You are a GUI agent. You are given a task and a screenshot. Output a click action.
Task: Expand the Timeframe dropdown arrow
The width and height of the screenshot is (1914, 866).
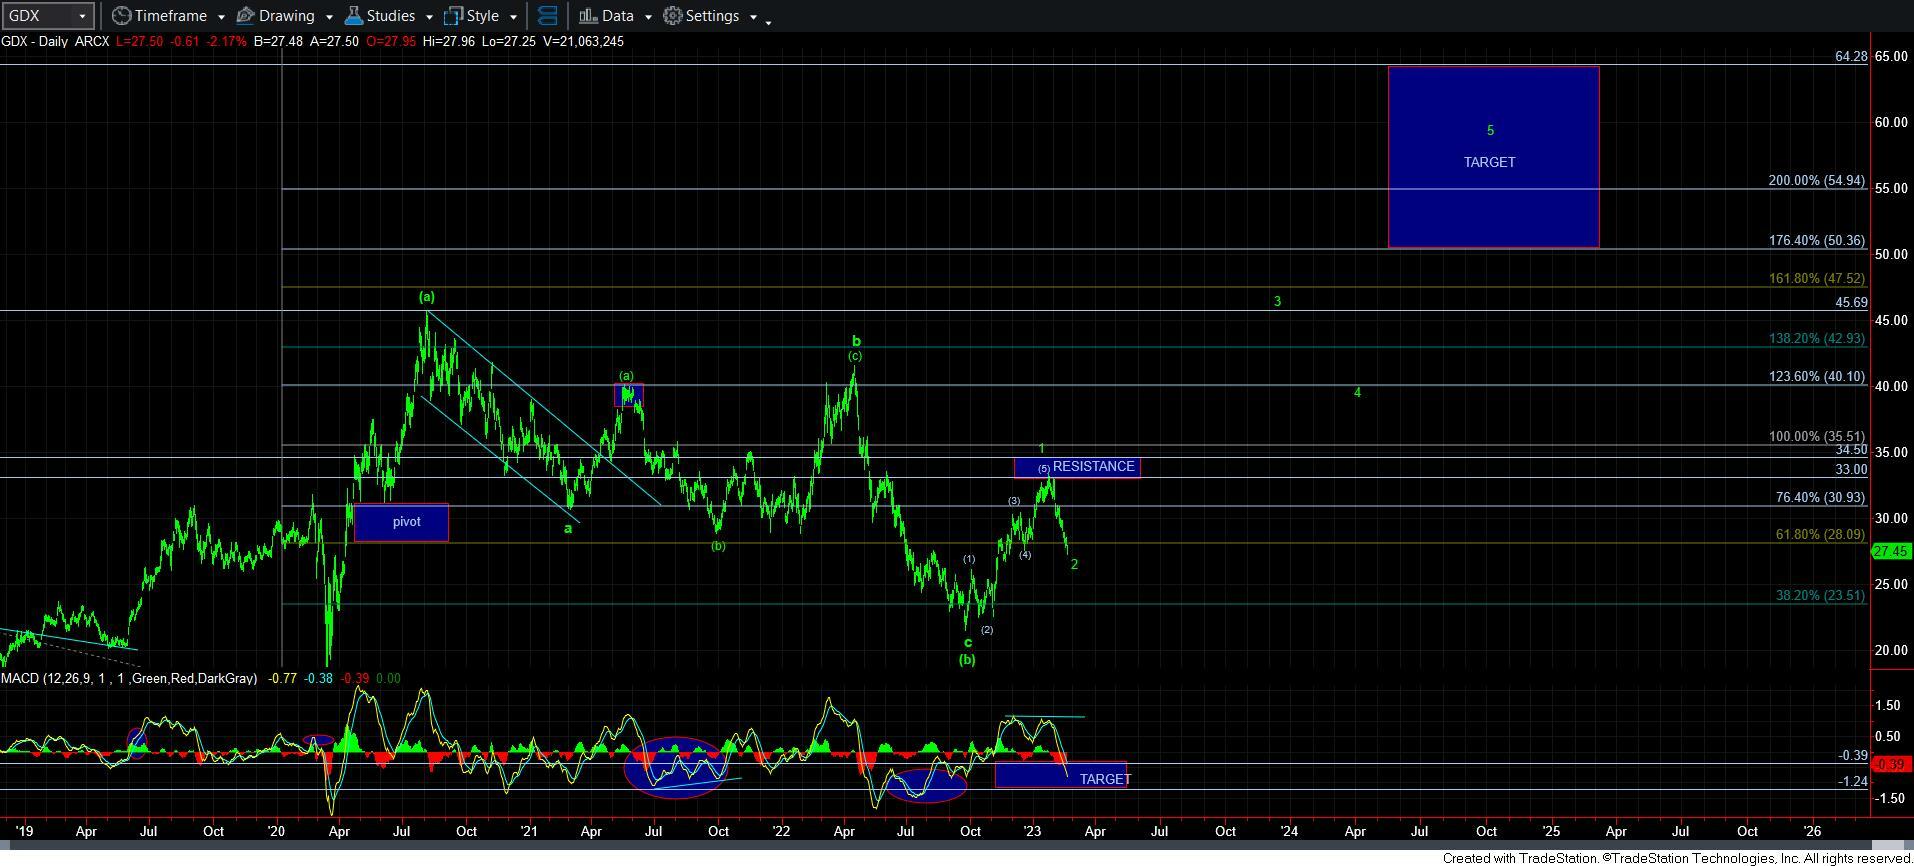[221, 17]
